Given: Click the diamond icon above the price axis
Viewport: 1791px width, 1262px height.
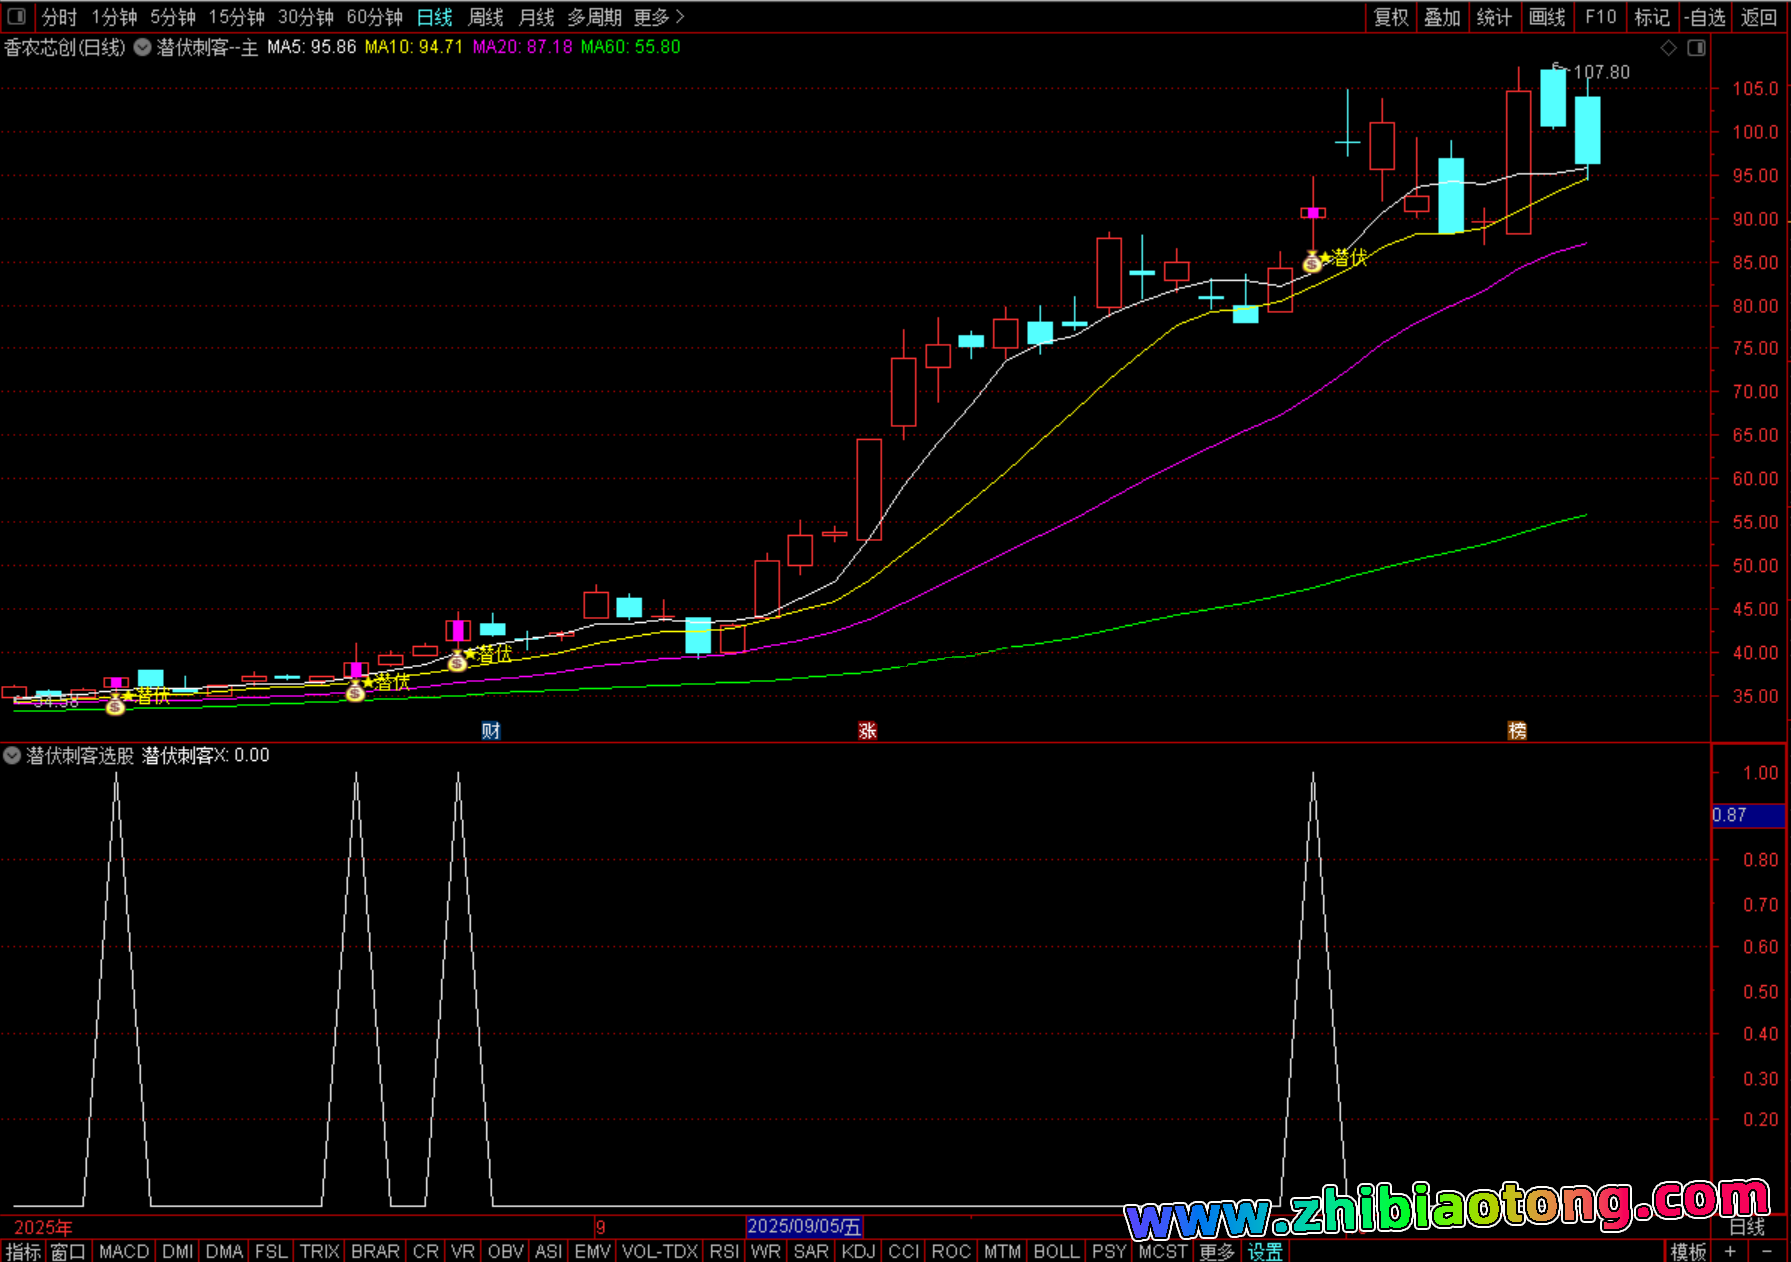Looking at the screenshot, I should 1668,48.
